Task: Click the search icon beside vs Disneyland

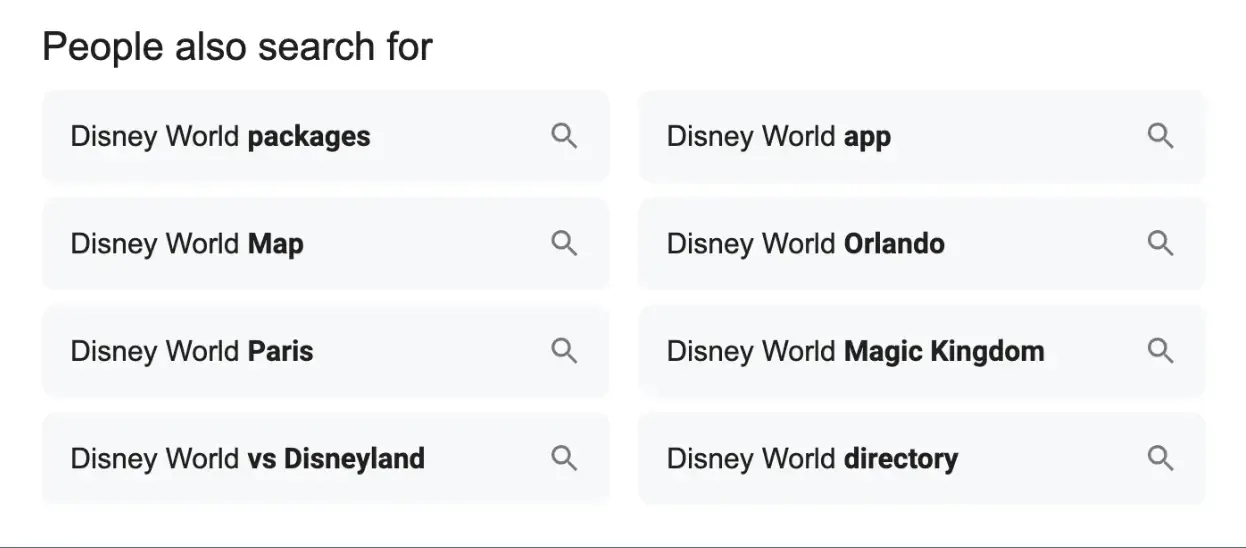Action: [x=565, y=458]
